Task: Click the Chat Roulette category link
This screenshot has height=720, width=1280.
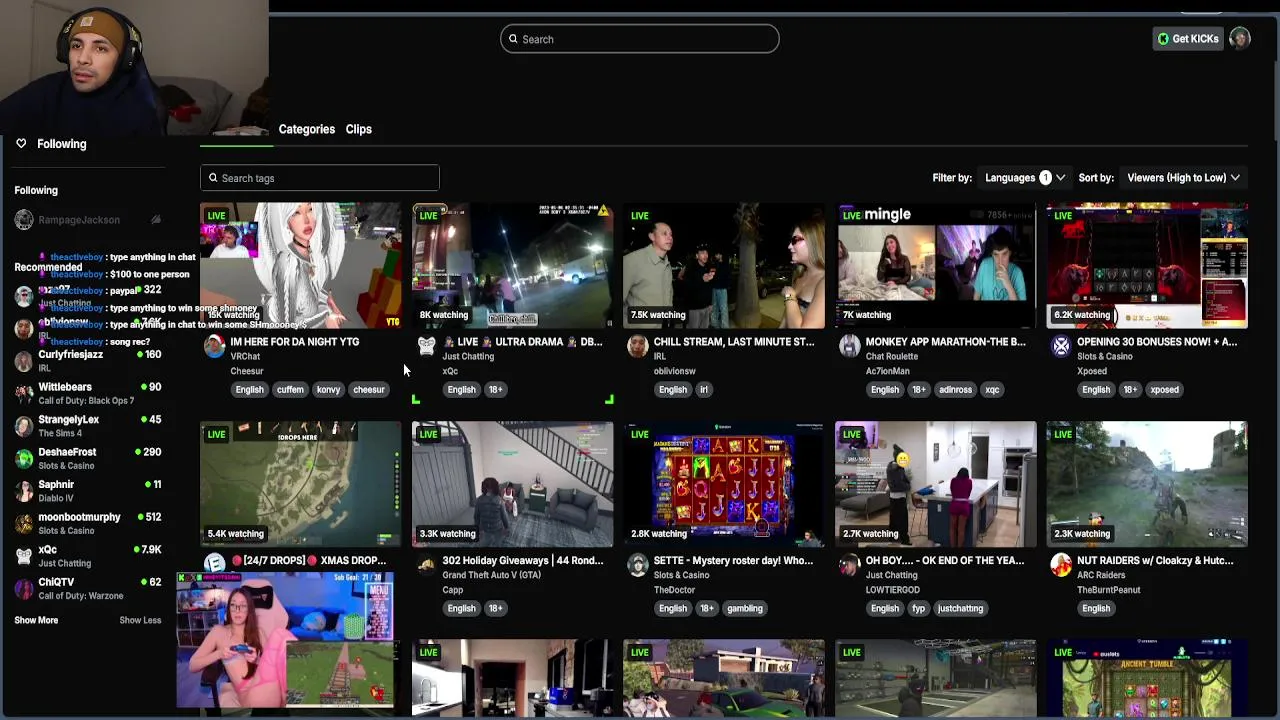Action: (x=892, y=357)
